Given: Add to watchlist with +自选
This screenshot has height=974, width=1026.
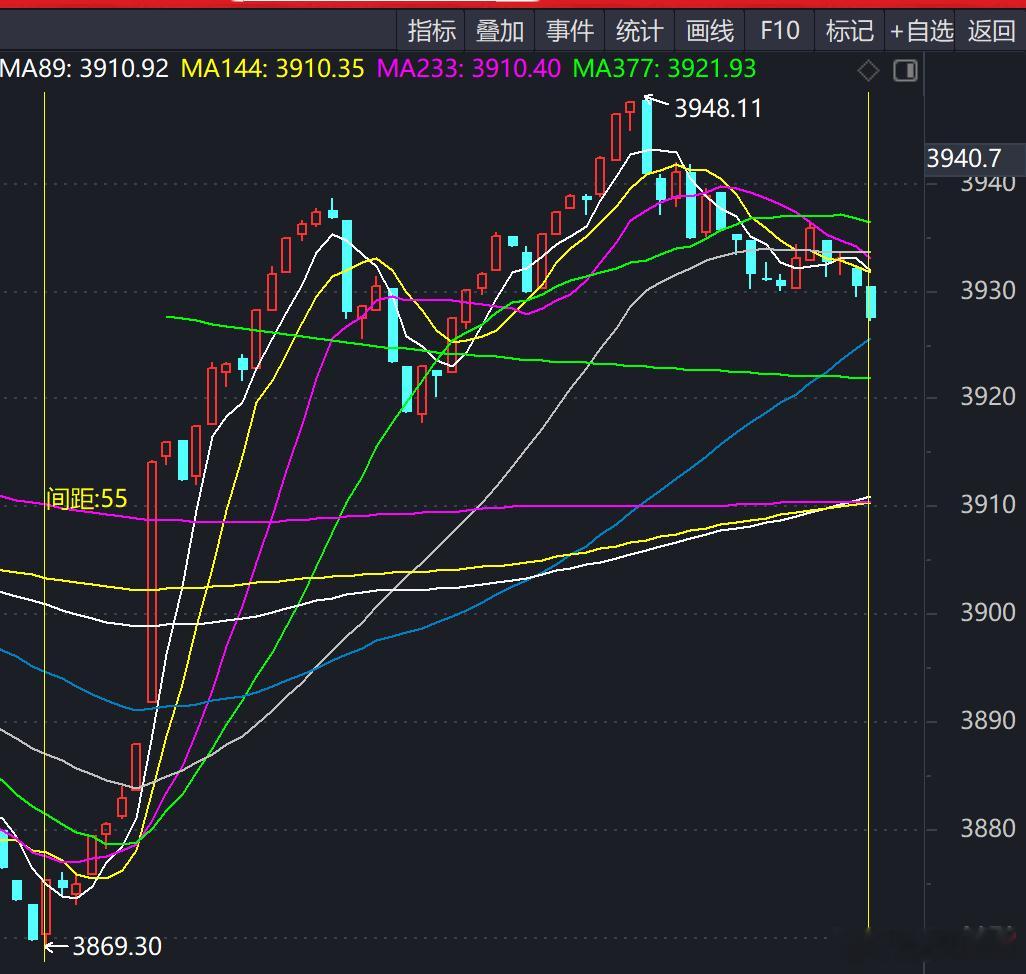Looking at the screenshot, I should click(x=921, y=31).
